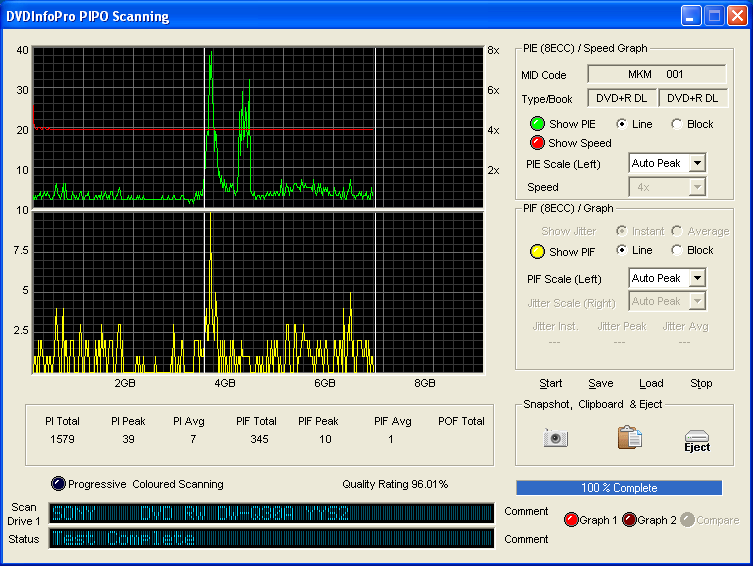Click the upper PIE error graph
Viewport: 753px width, 566px height.
(x=258, y=127)
